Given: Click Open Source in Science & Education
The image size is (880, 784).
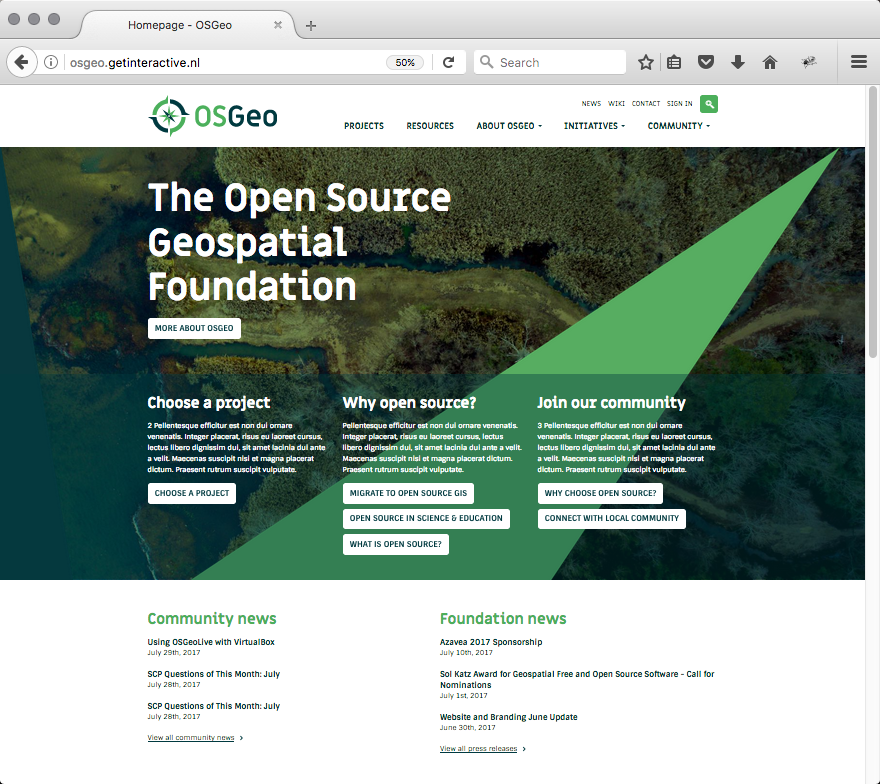Looking at the screenshot, I should pos(426,519).
